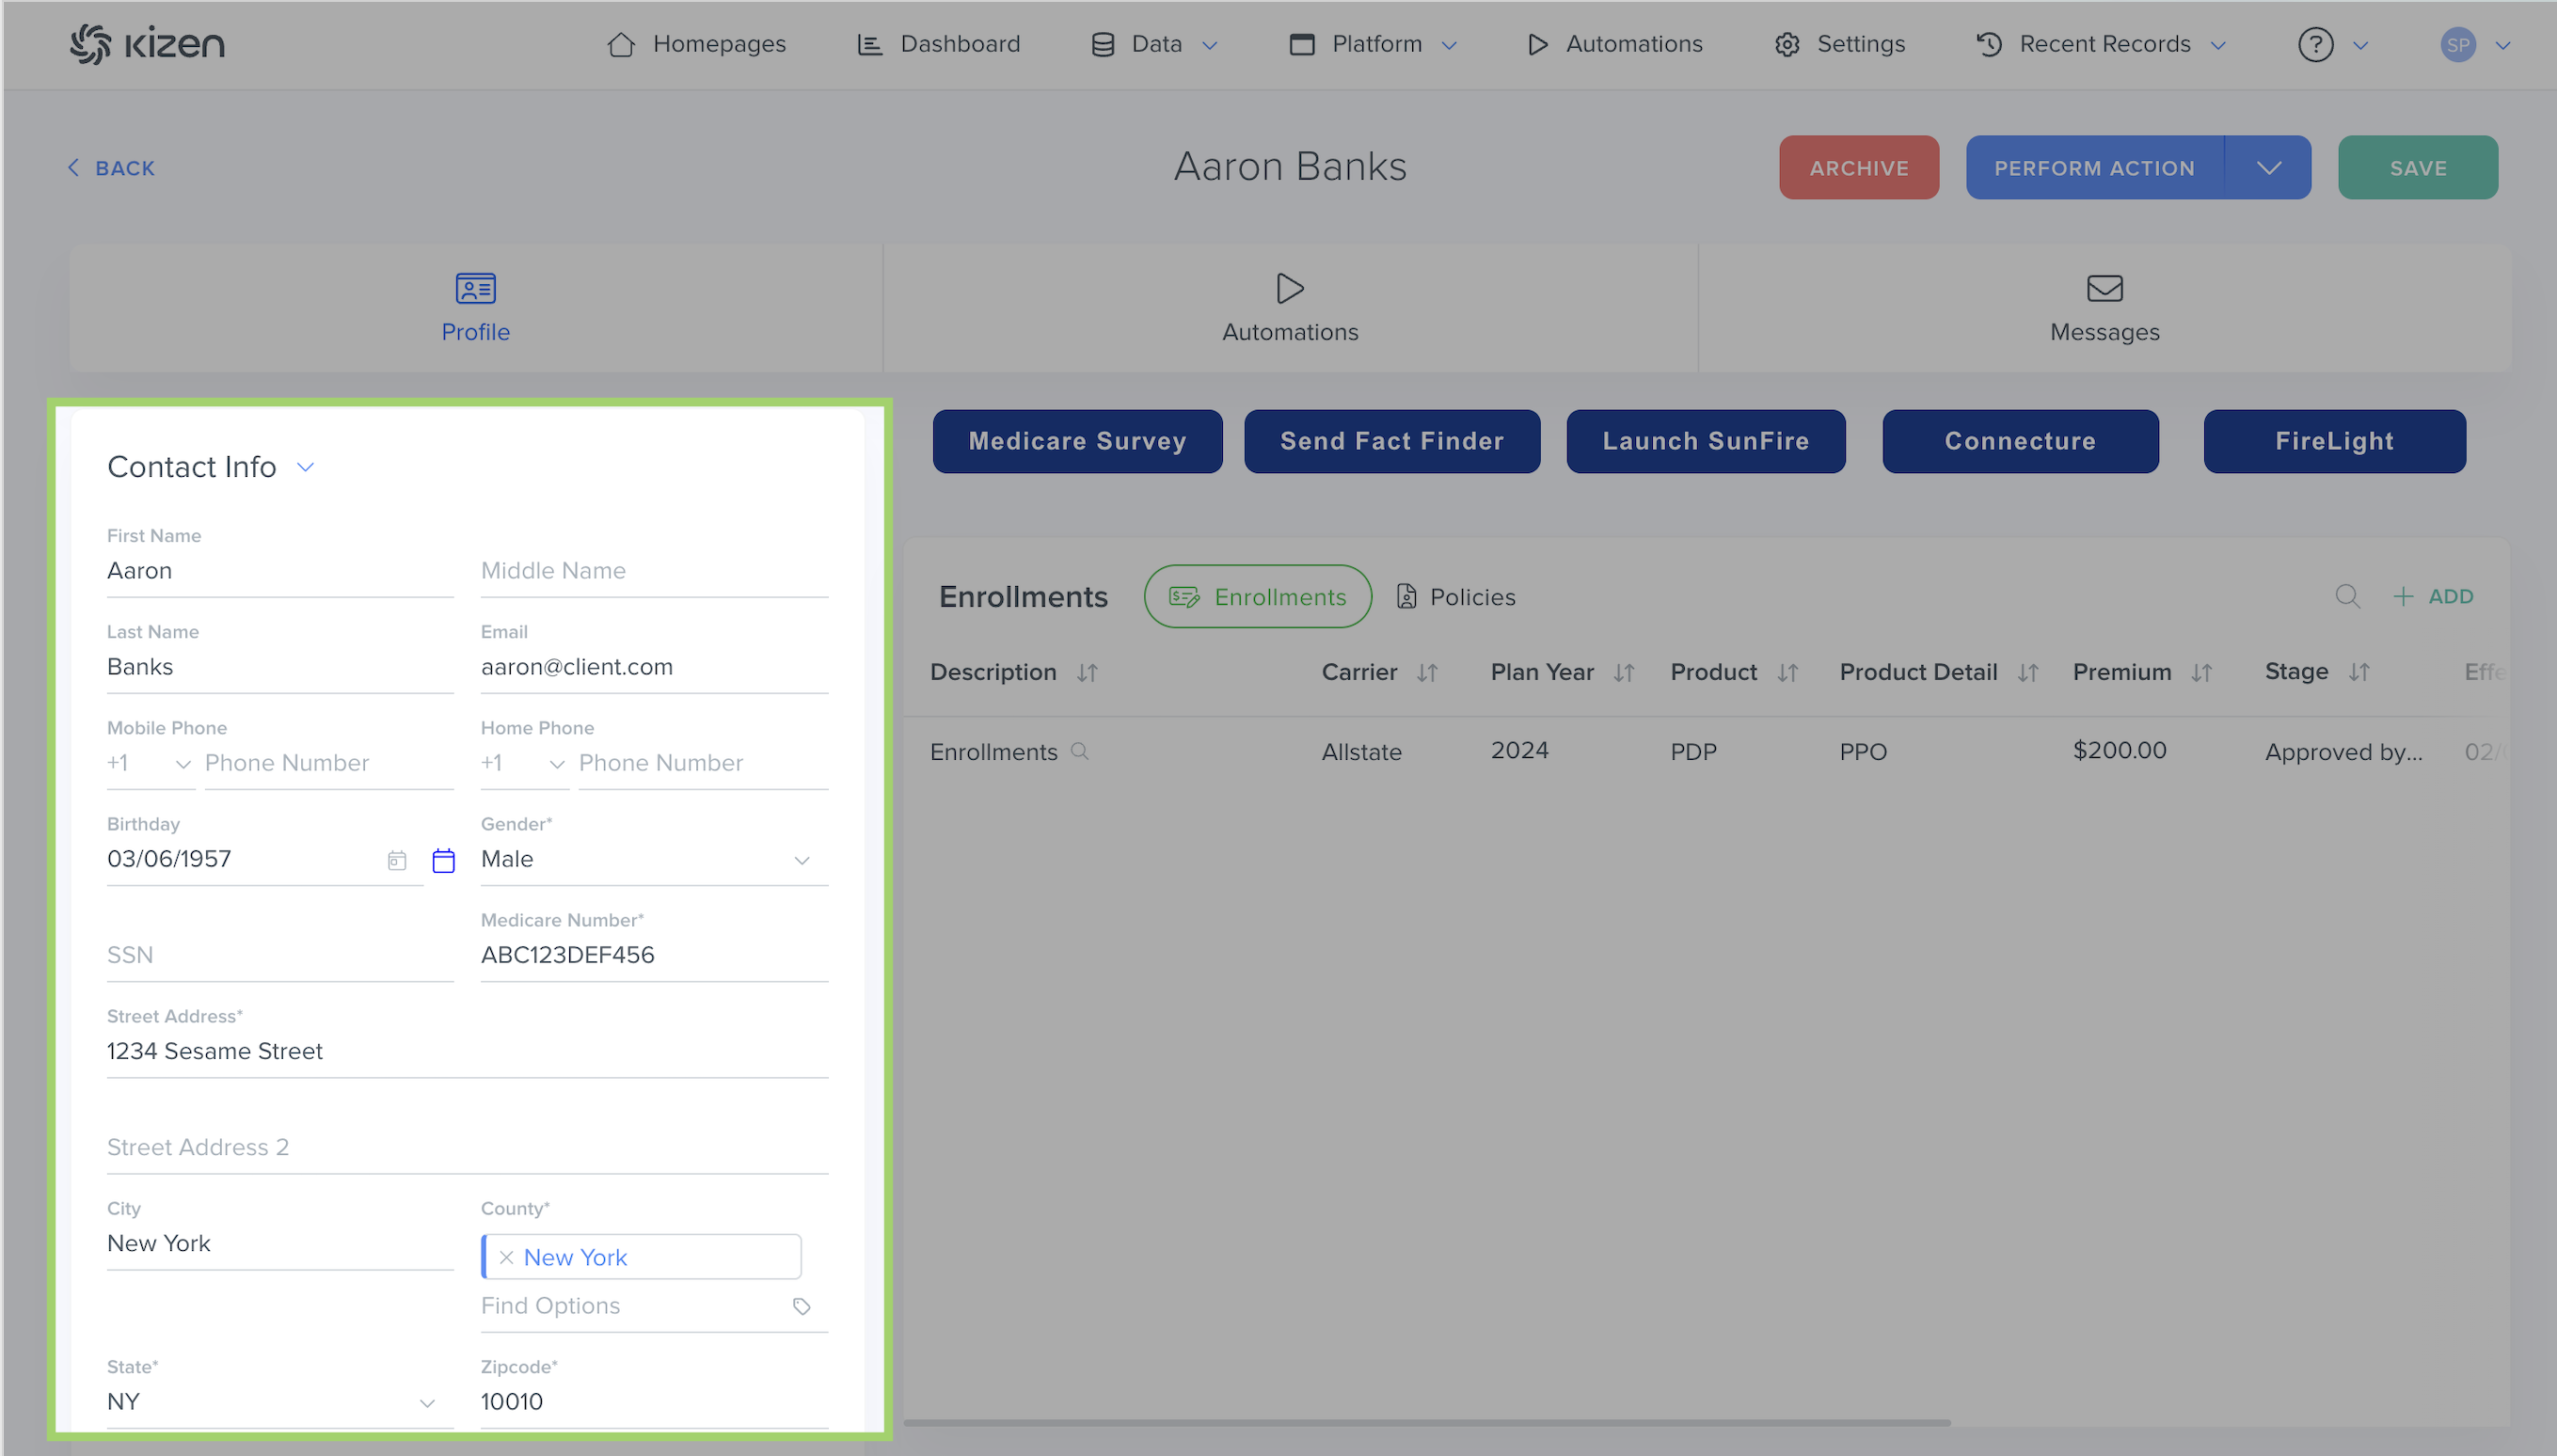2557x1456 pixels.
Task: Toggle the Enrollments pill view
Action: pyautogui.click(x=1257, y=597)
